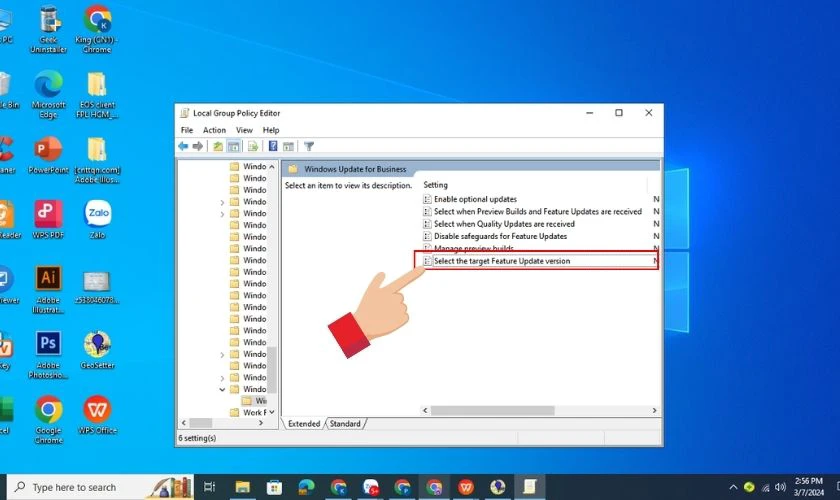Click the tree pane horizontal scroll-right arrow
Image resolution: width=840 pixels, height=500 pixels.
(x=261, y=423)
